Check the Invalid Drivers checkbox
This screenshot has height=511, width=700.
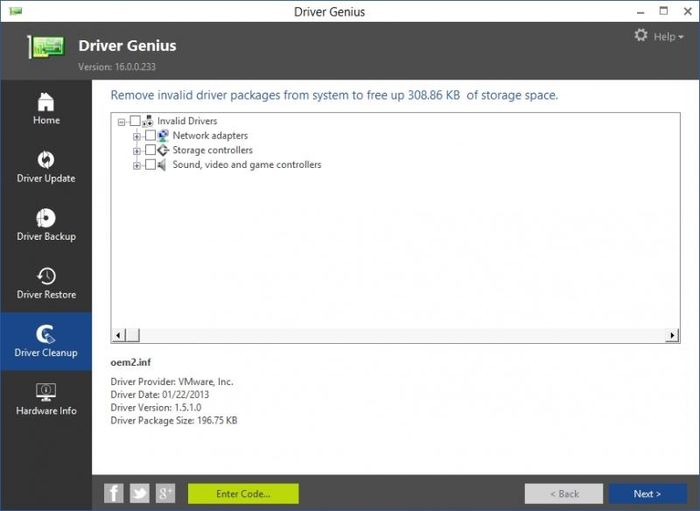tap(135, 121)
